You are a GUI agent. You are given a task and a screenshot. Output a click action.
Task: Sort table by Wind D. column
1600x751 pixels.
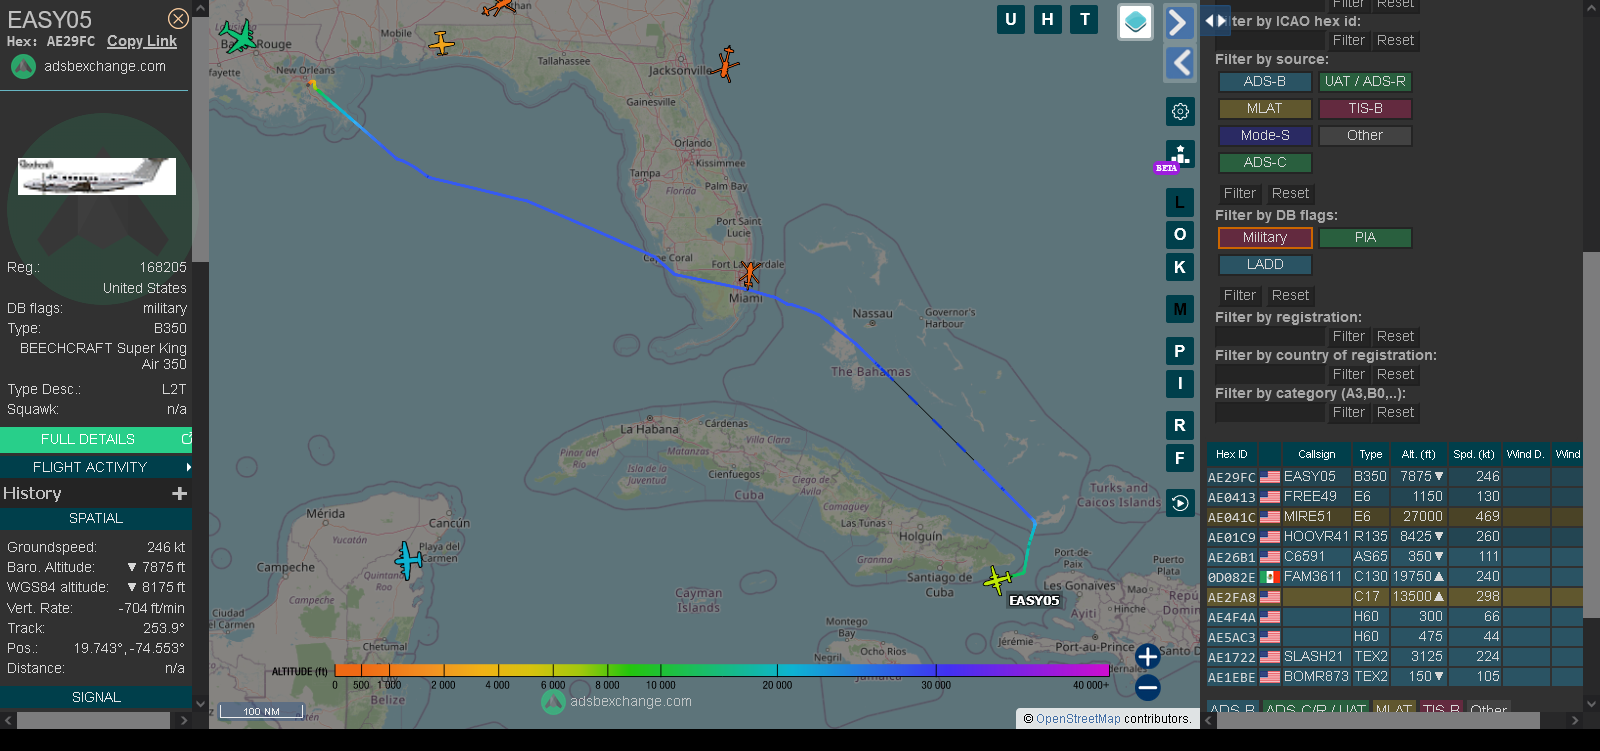coord(1525,454)
